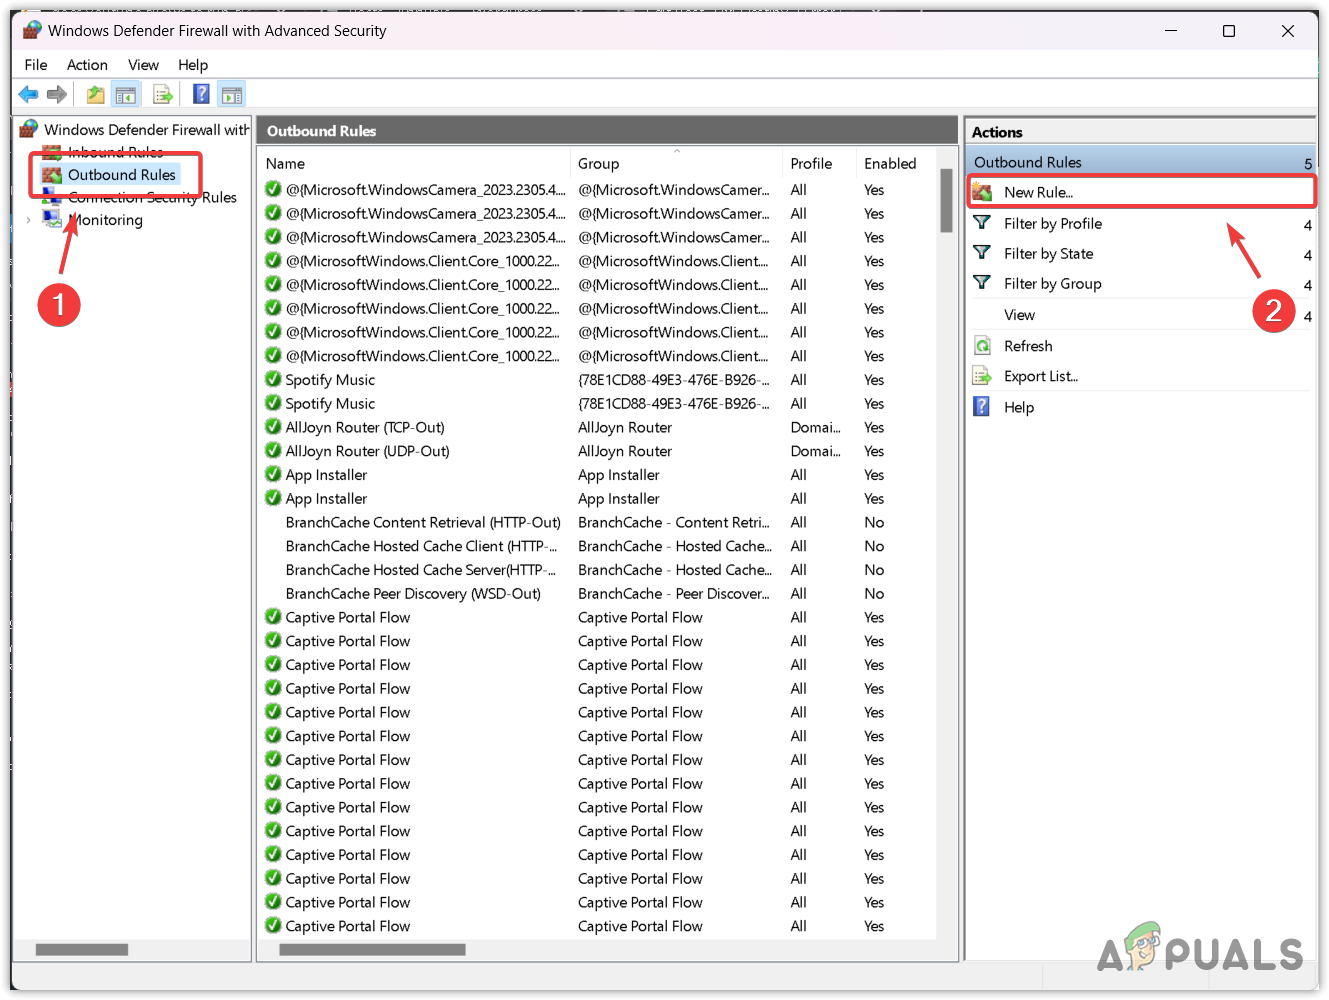Select BranchCache Content Retrieval (HTTP-Out) rule
Screen dimensions: 1329x1000
pos(423,522)
